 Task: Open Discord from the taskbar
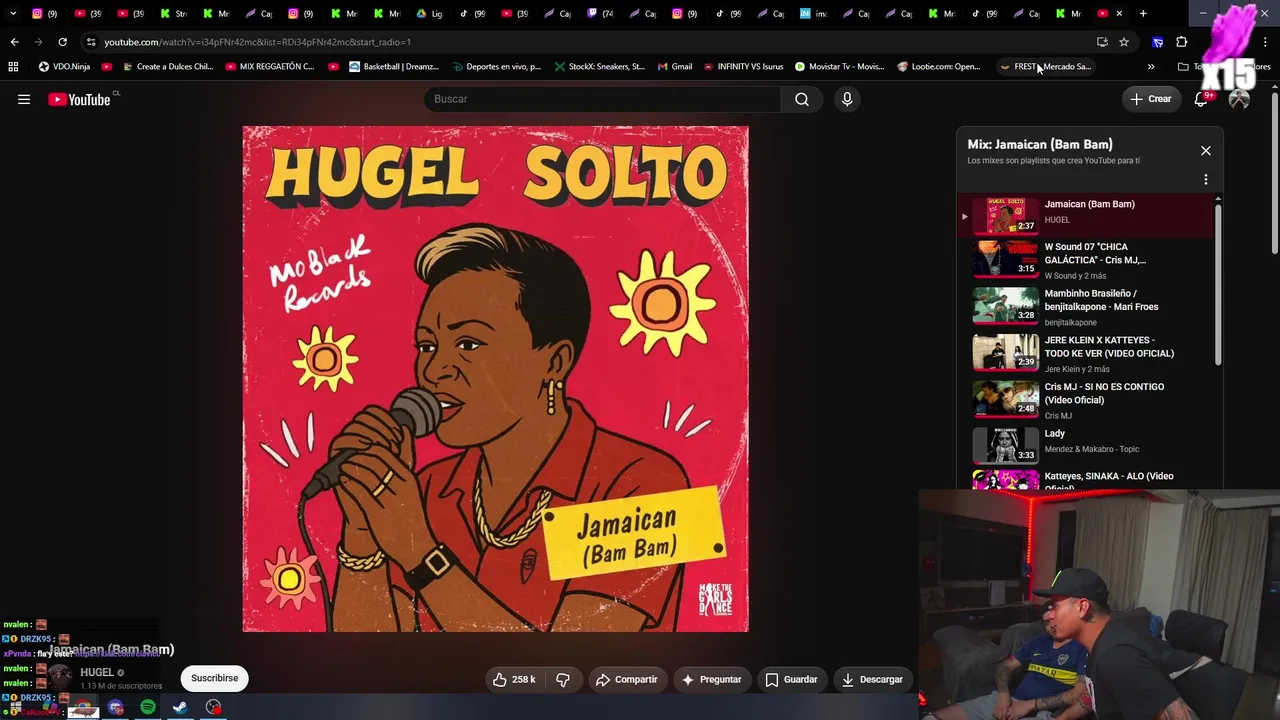(x=116, y=707)
